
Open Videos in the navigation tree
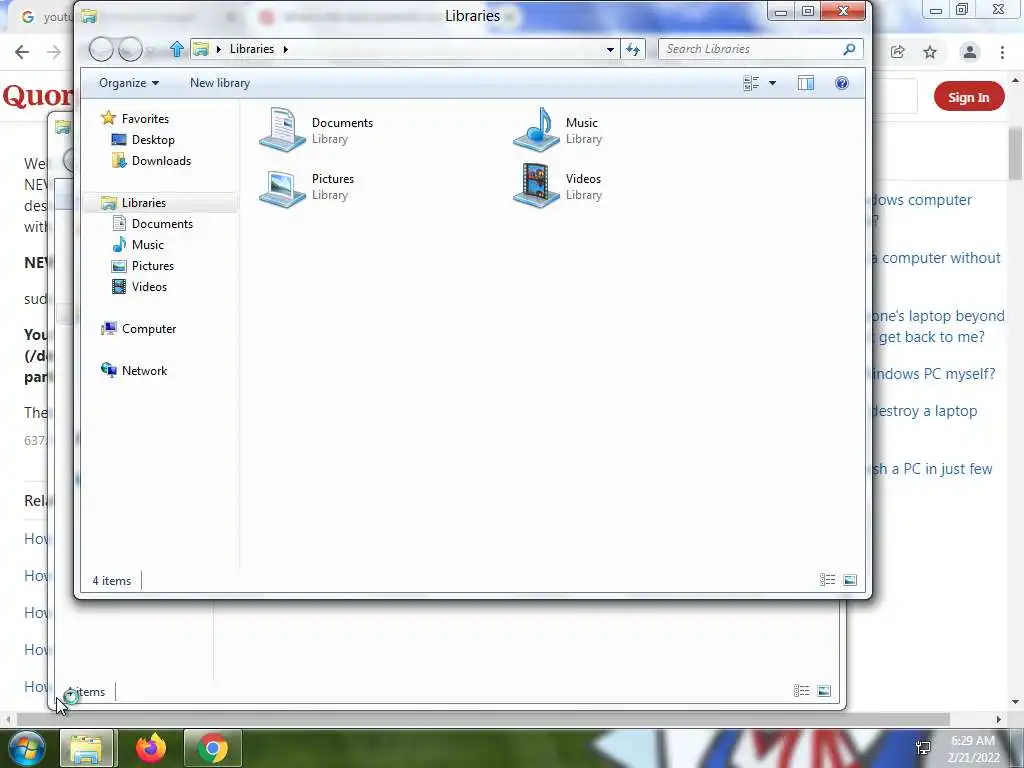click(150, 287)
